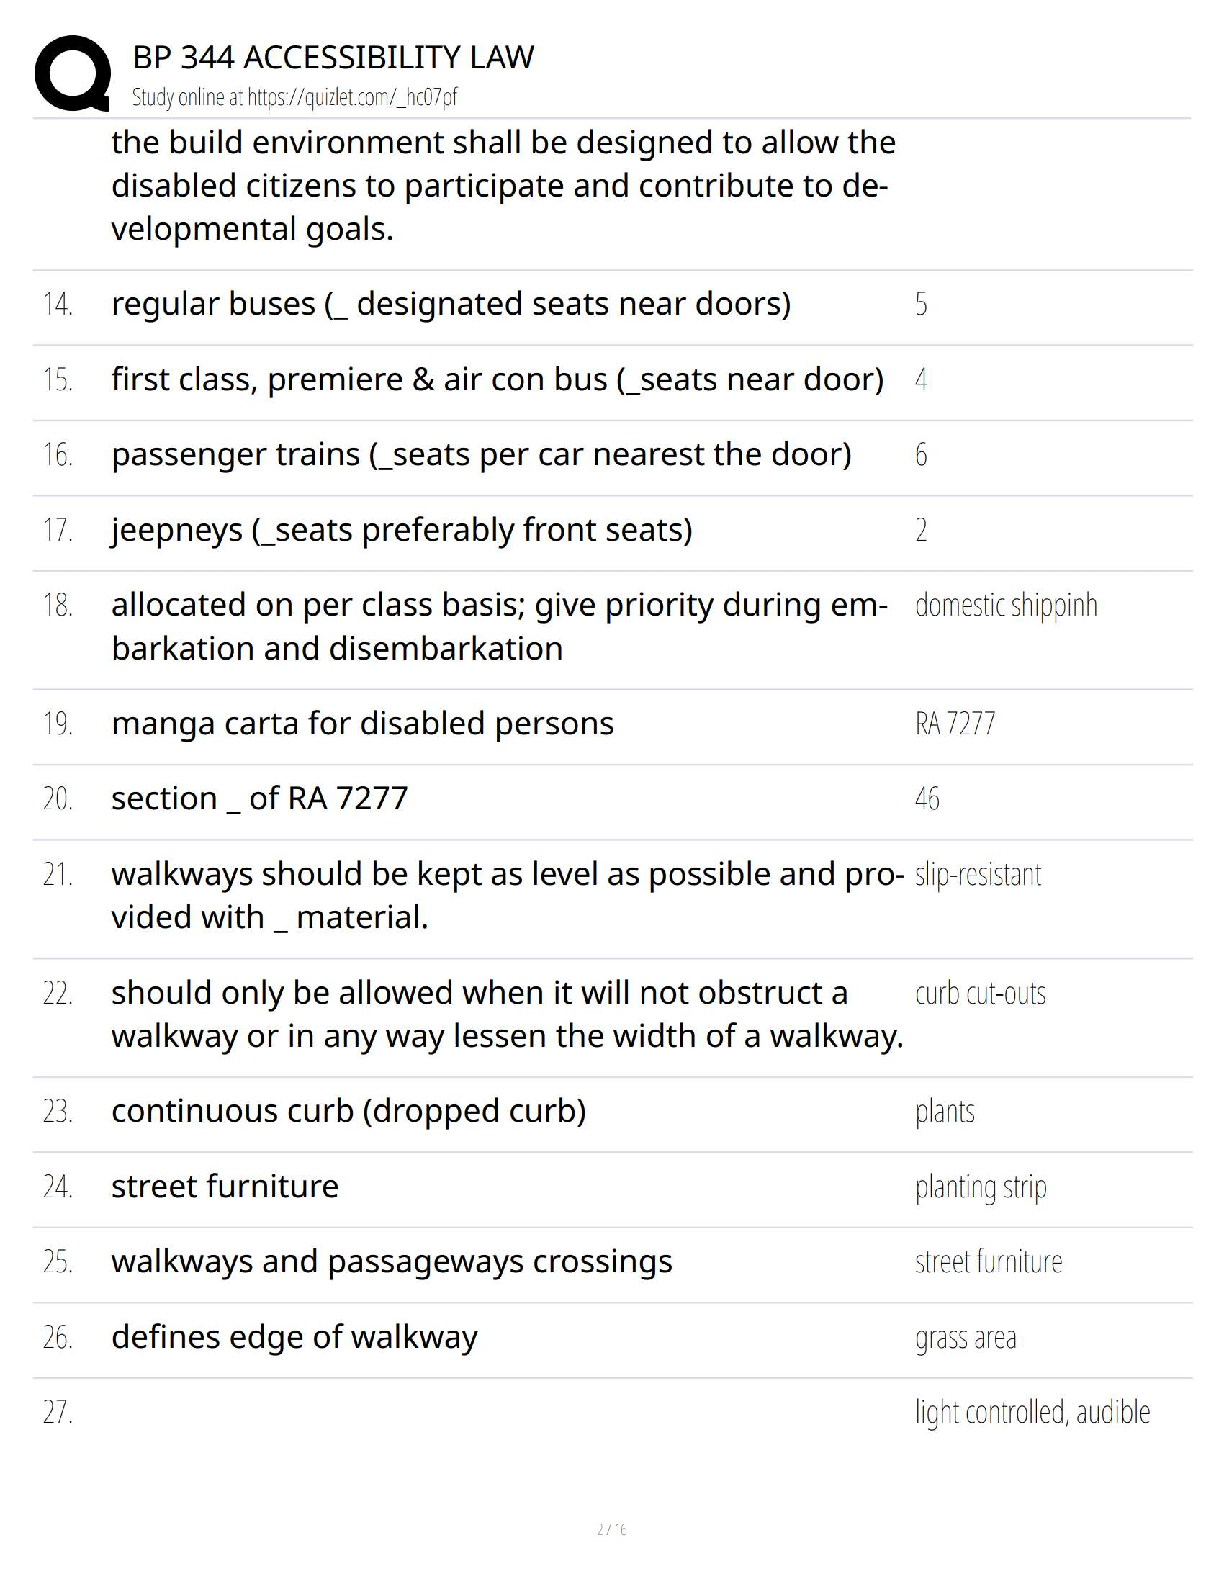
Task: Click 'manga carta for disabled persons' term
Action: (x=362, y=724)
